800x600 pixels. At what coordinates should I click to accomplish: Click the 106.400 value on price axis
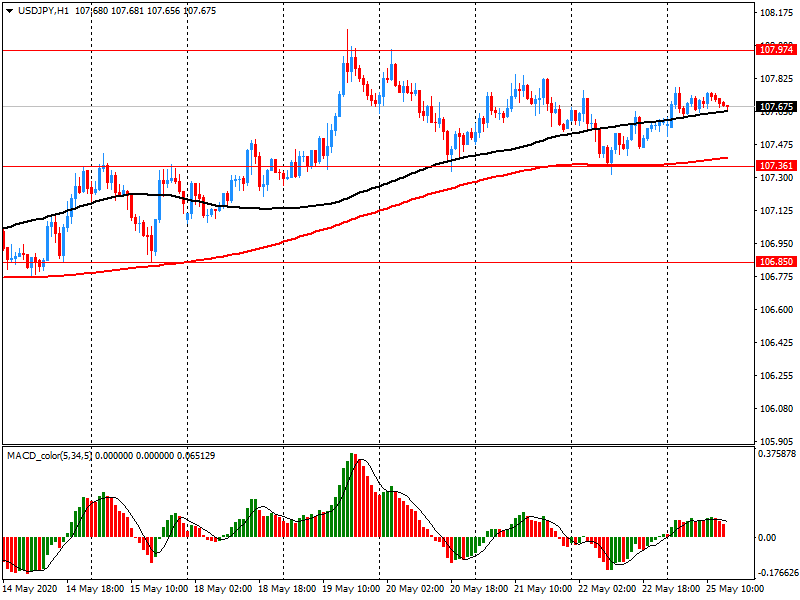tap(777, 343)
